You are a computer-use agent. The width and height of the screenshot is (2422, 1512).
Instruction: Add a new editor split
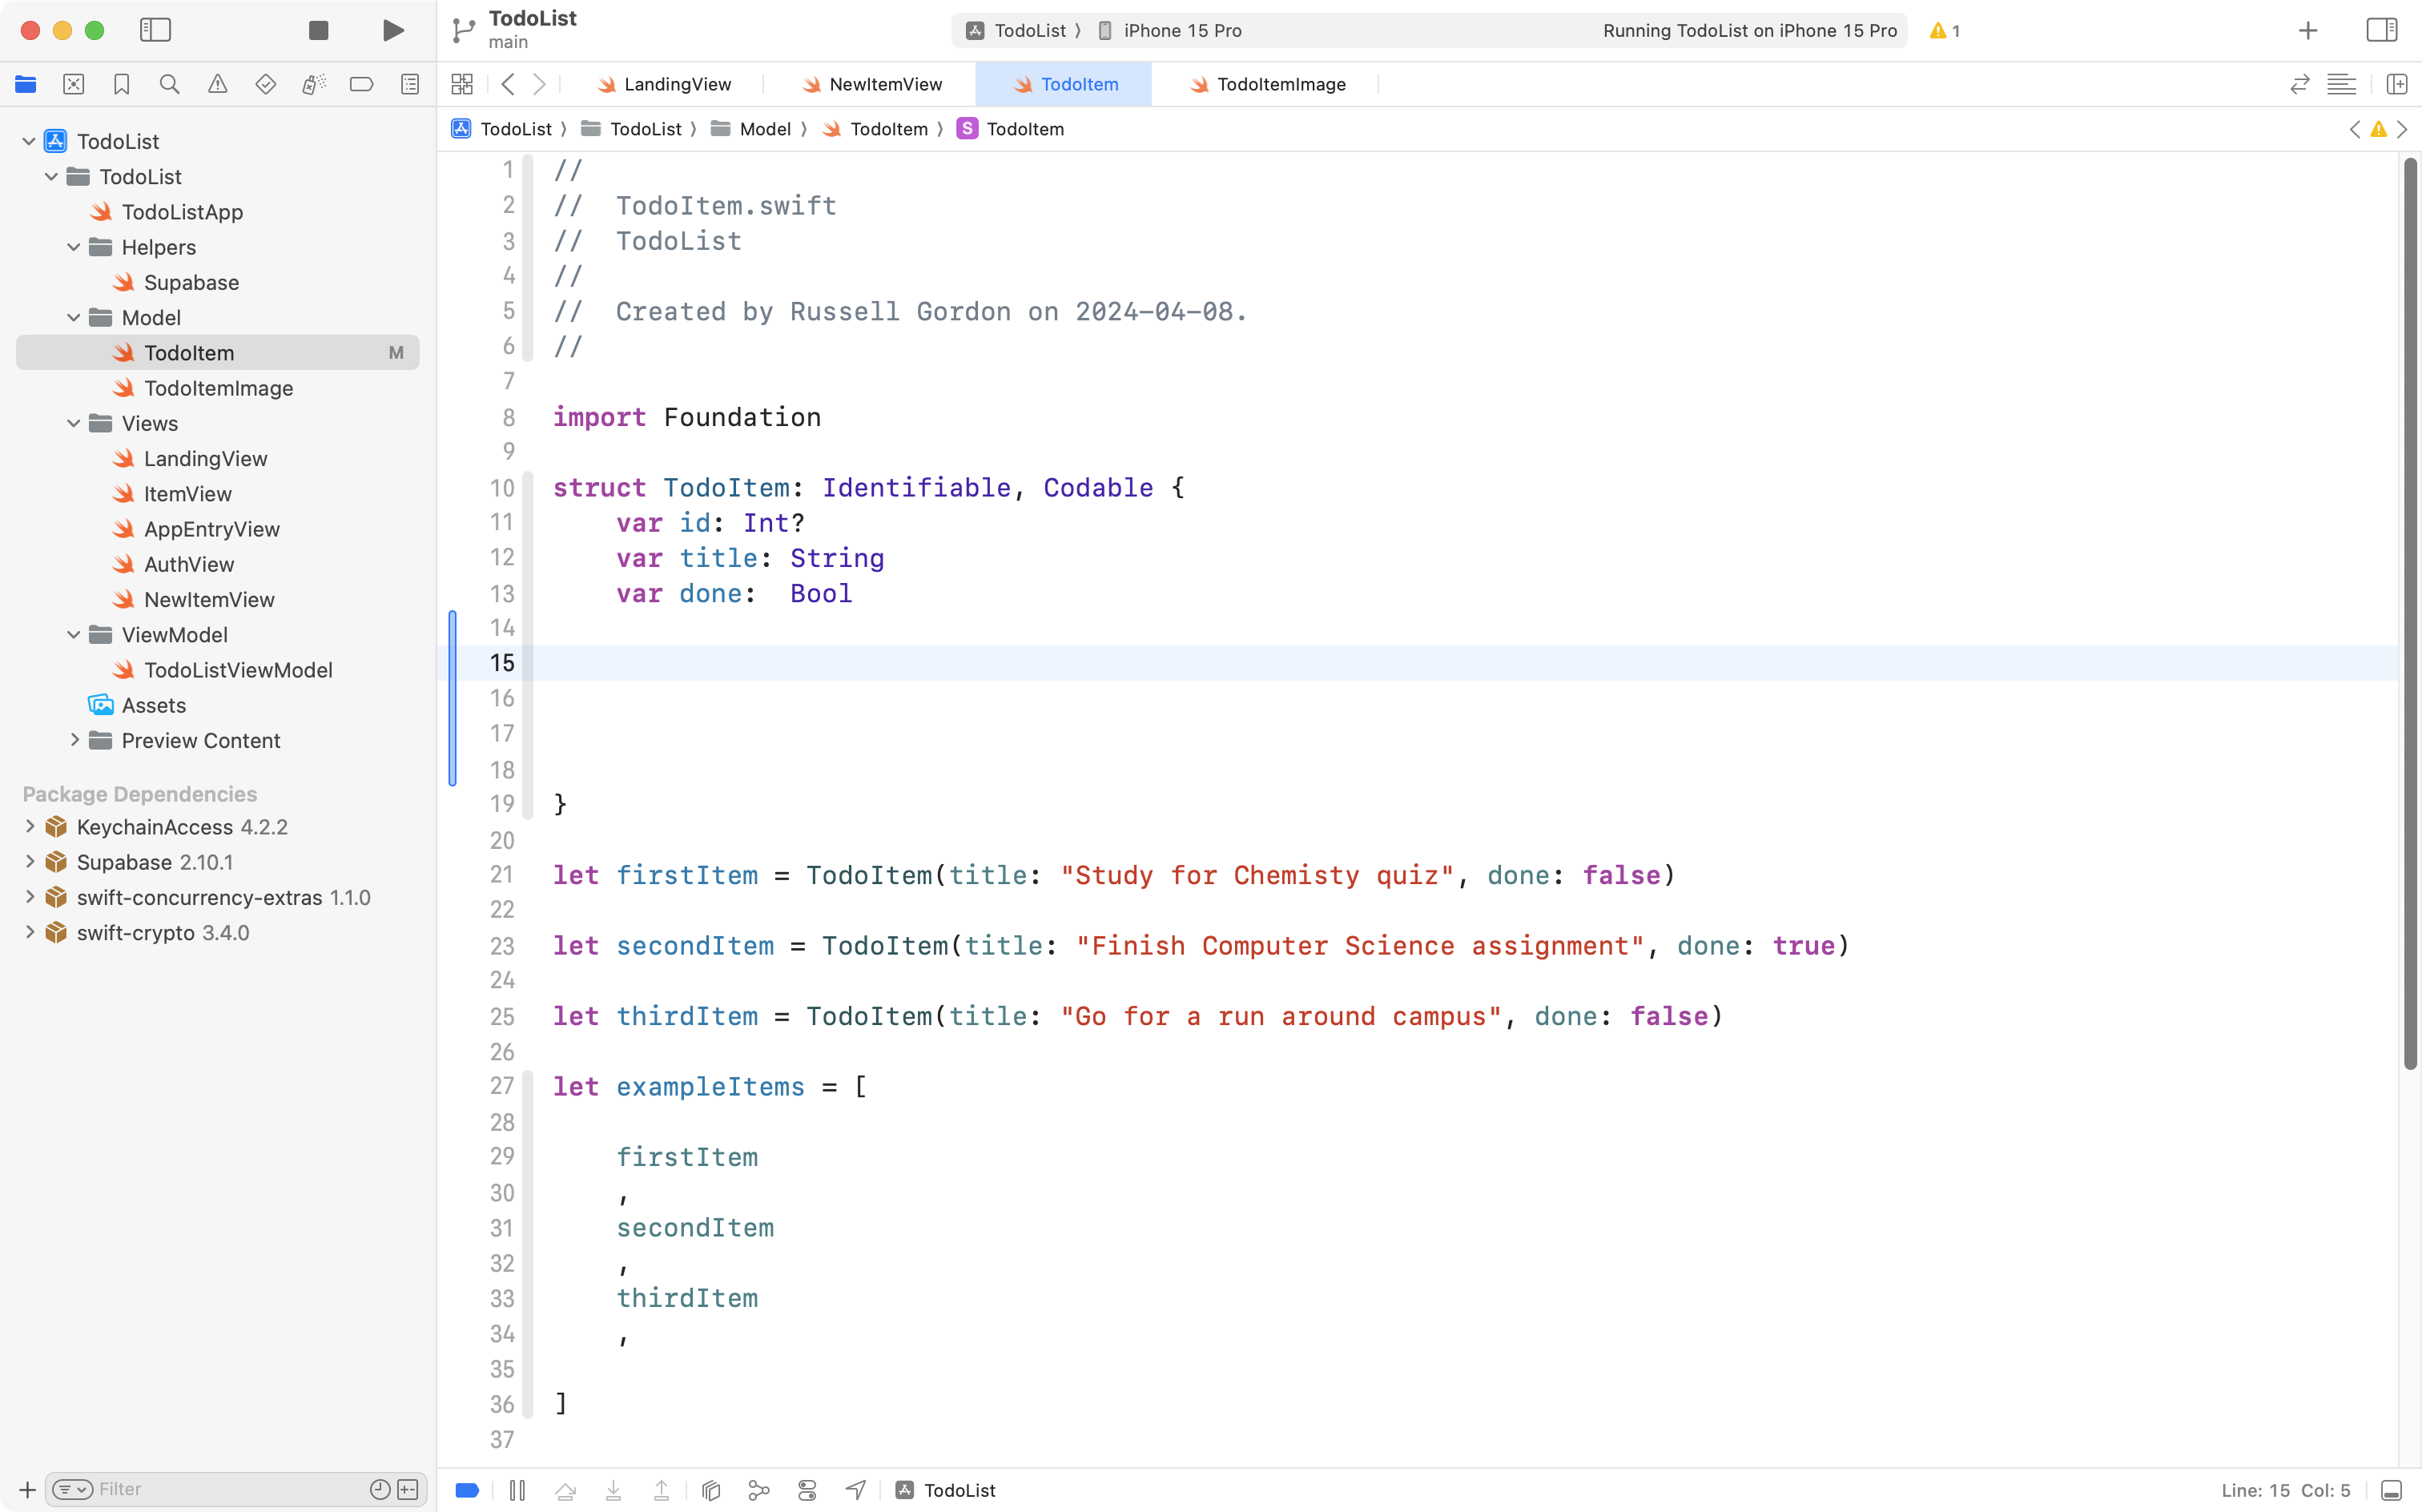click(2398, 84)
